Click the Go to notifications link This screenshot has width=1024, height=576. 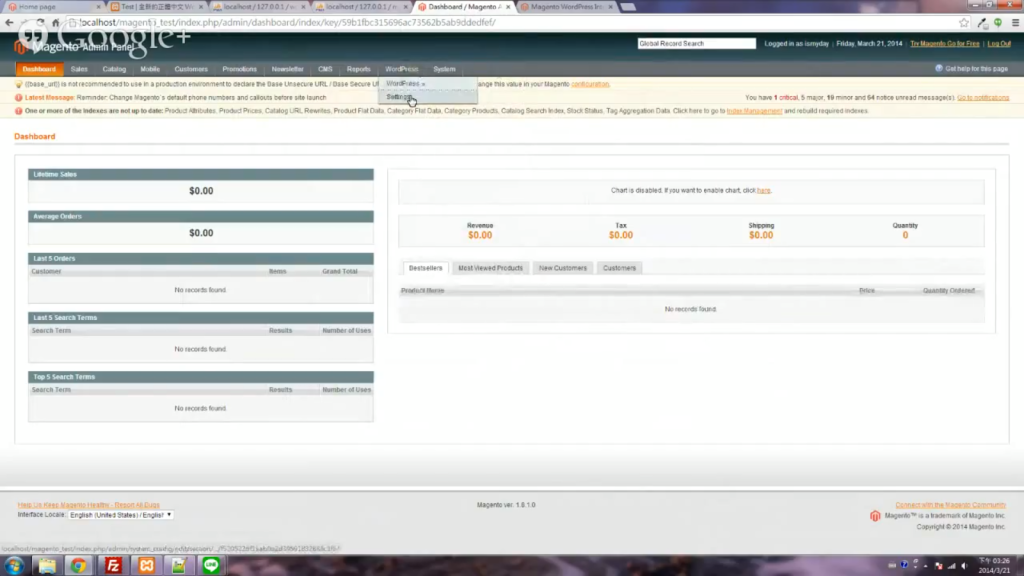point(983,97)
